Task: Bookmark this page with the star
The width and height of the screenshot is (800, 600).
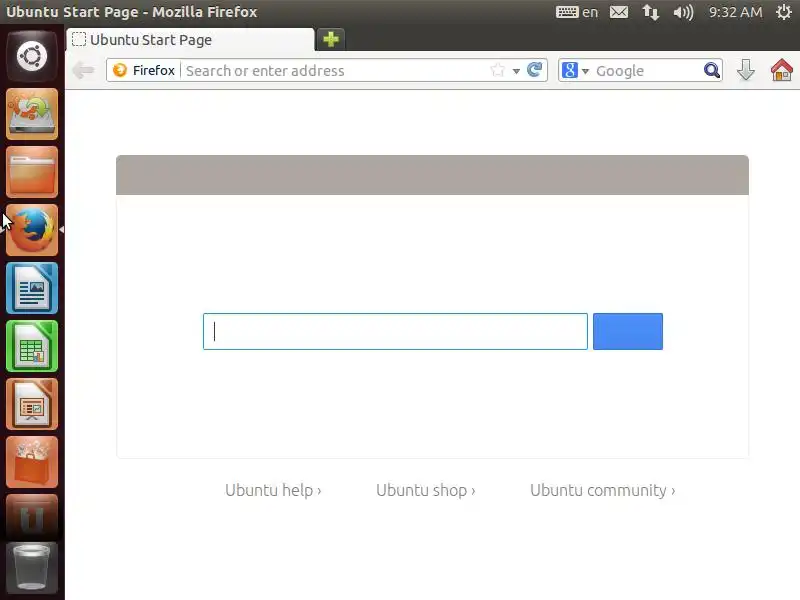Action: click(497, 70)
